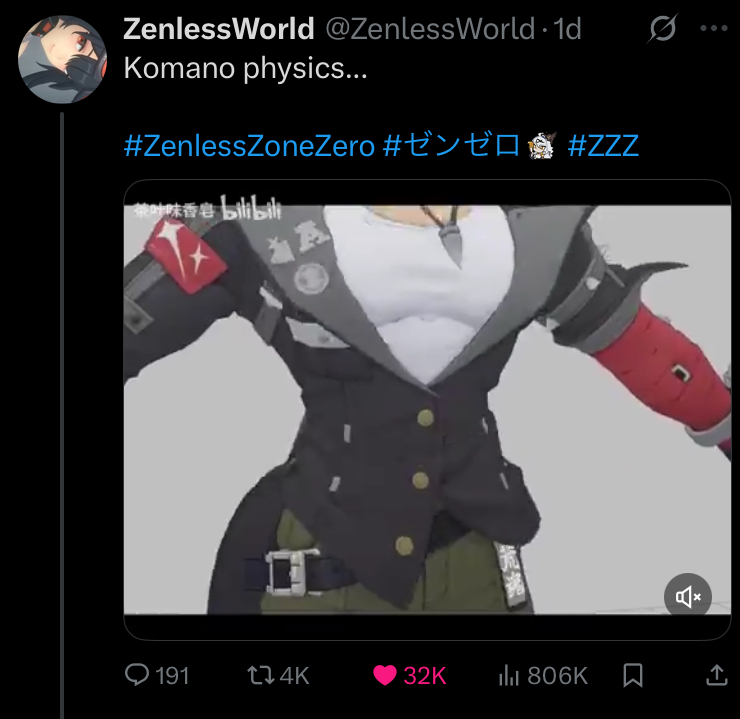Open the reply comment icon

[137, 675]
